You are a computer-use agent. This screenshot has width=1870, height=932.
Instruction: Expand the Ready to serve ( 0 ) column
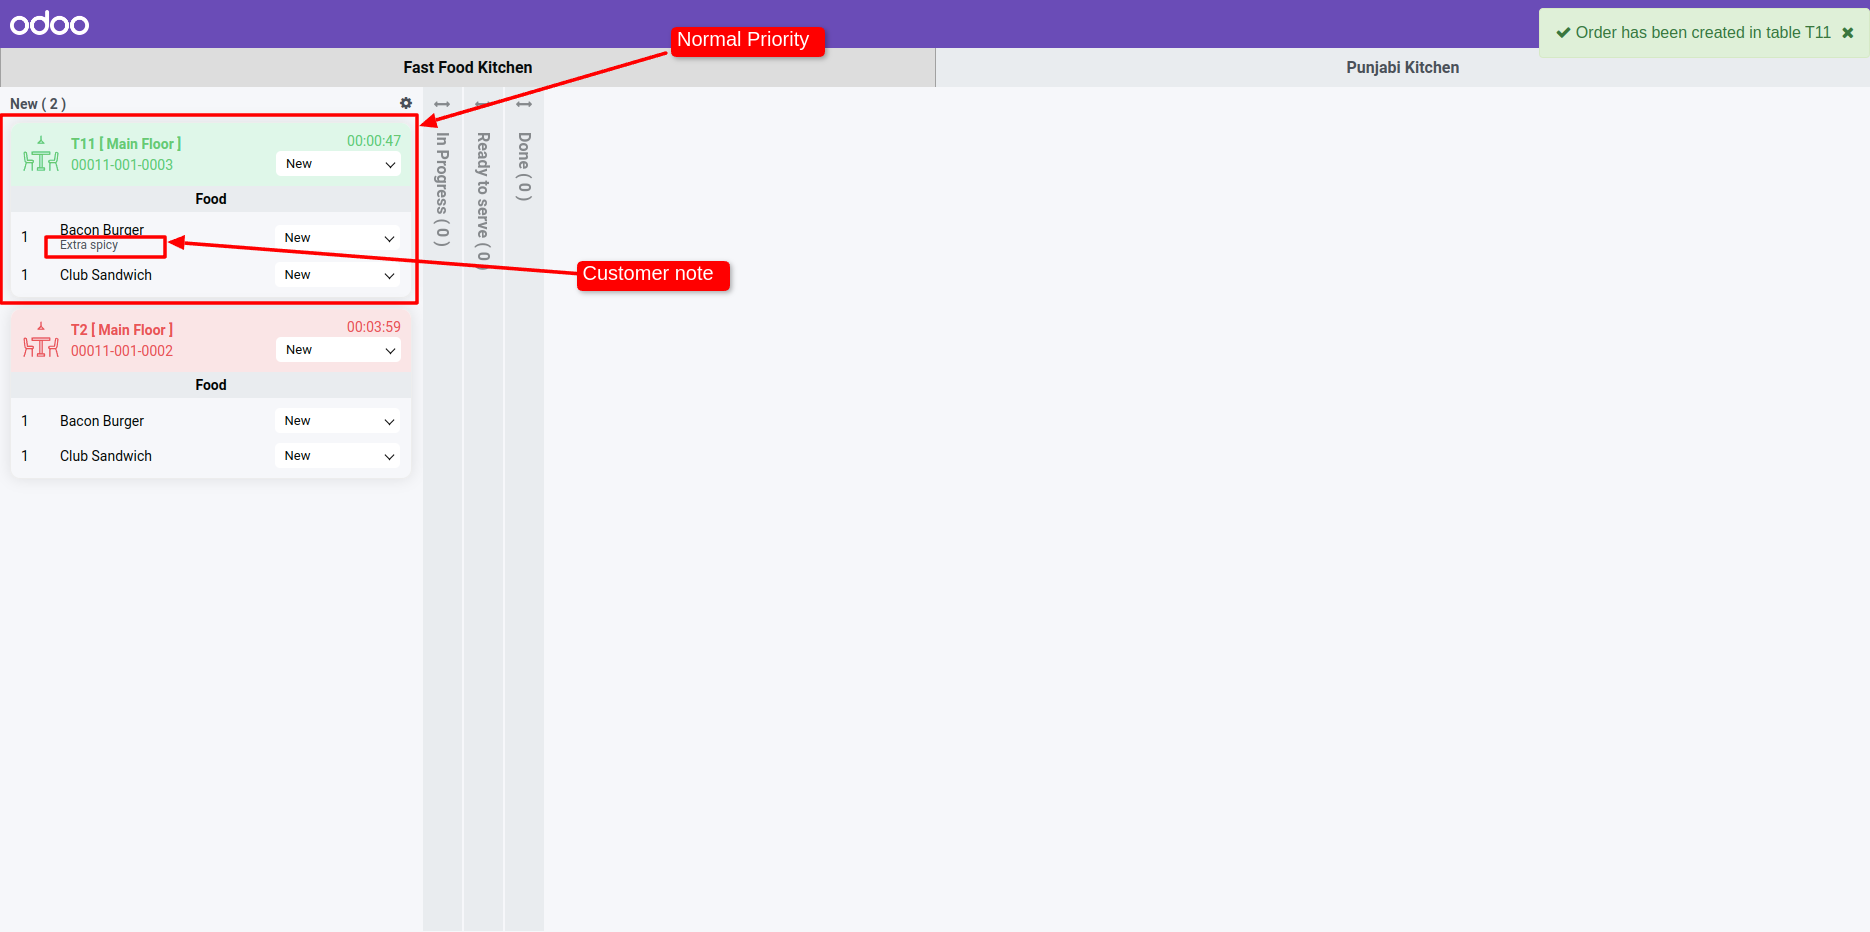(x=483, y=201)
